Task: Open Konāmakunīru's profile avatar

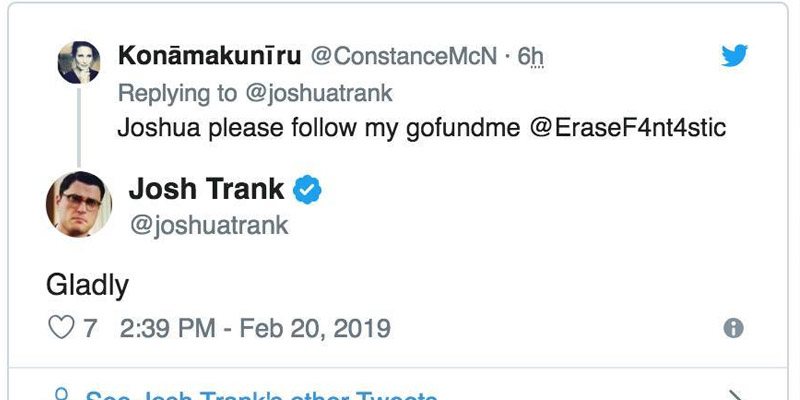Action: [79, 62]
